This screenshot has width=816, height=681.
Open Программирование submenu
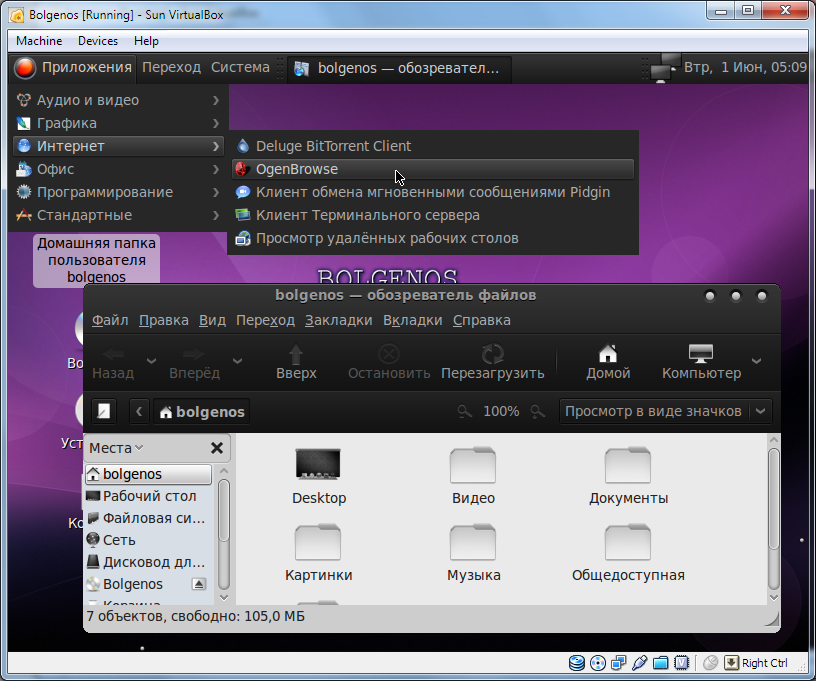(x=118, y=192)
